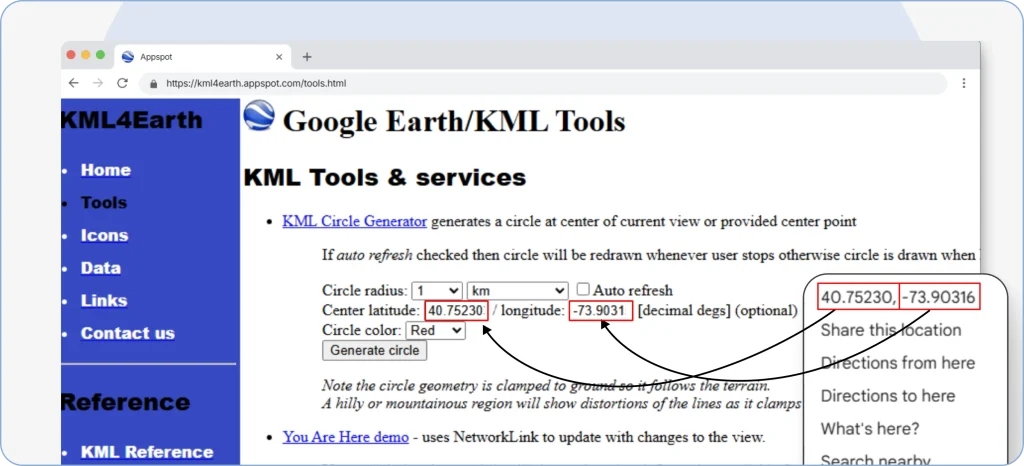Open Contact us in the sidebar
The width and height of the screenshot is (1024, 466).
[x=128, y=334]
